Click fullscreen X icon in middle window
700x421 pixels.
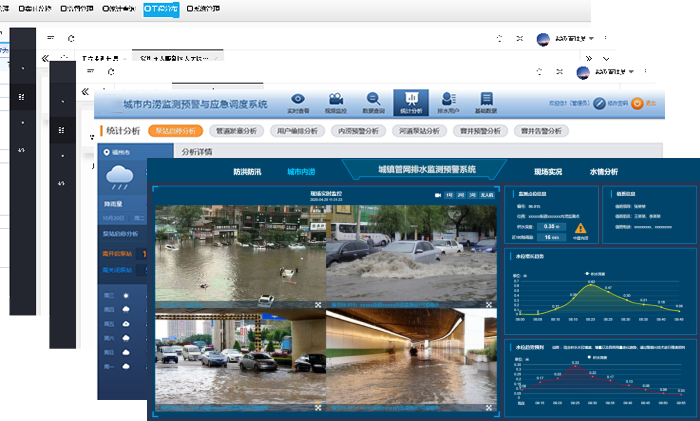[560, 71]
